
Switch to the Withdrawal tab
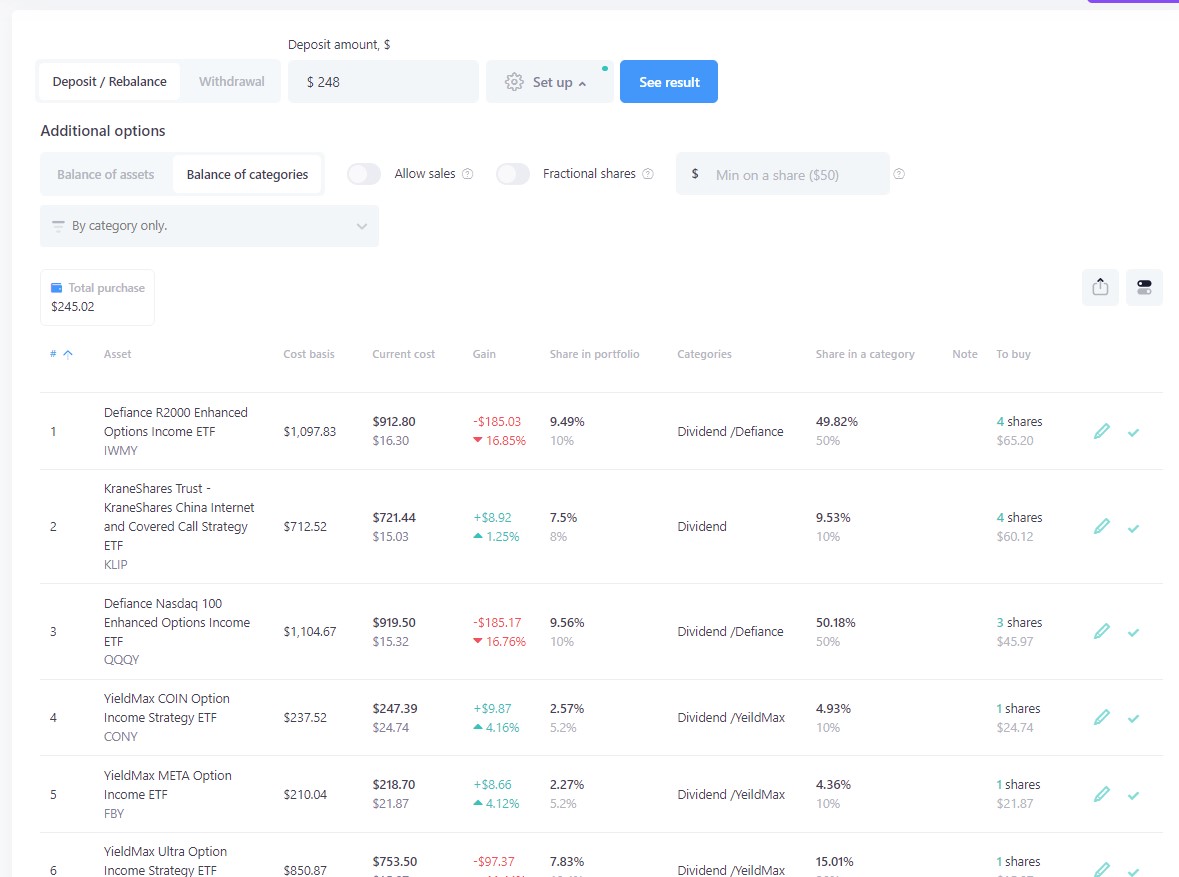(232, 81)
